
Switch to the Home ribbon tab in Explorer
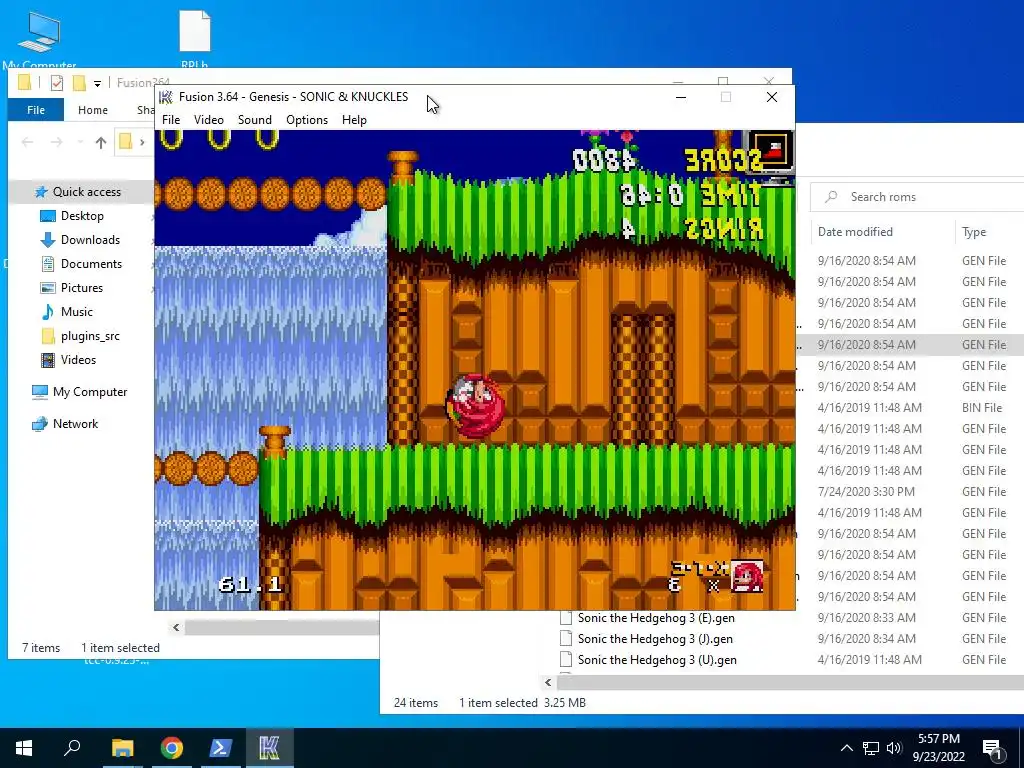tap(93, 110)
